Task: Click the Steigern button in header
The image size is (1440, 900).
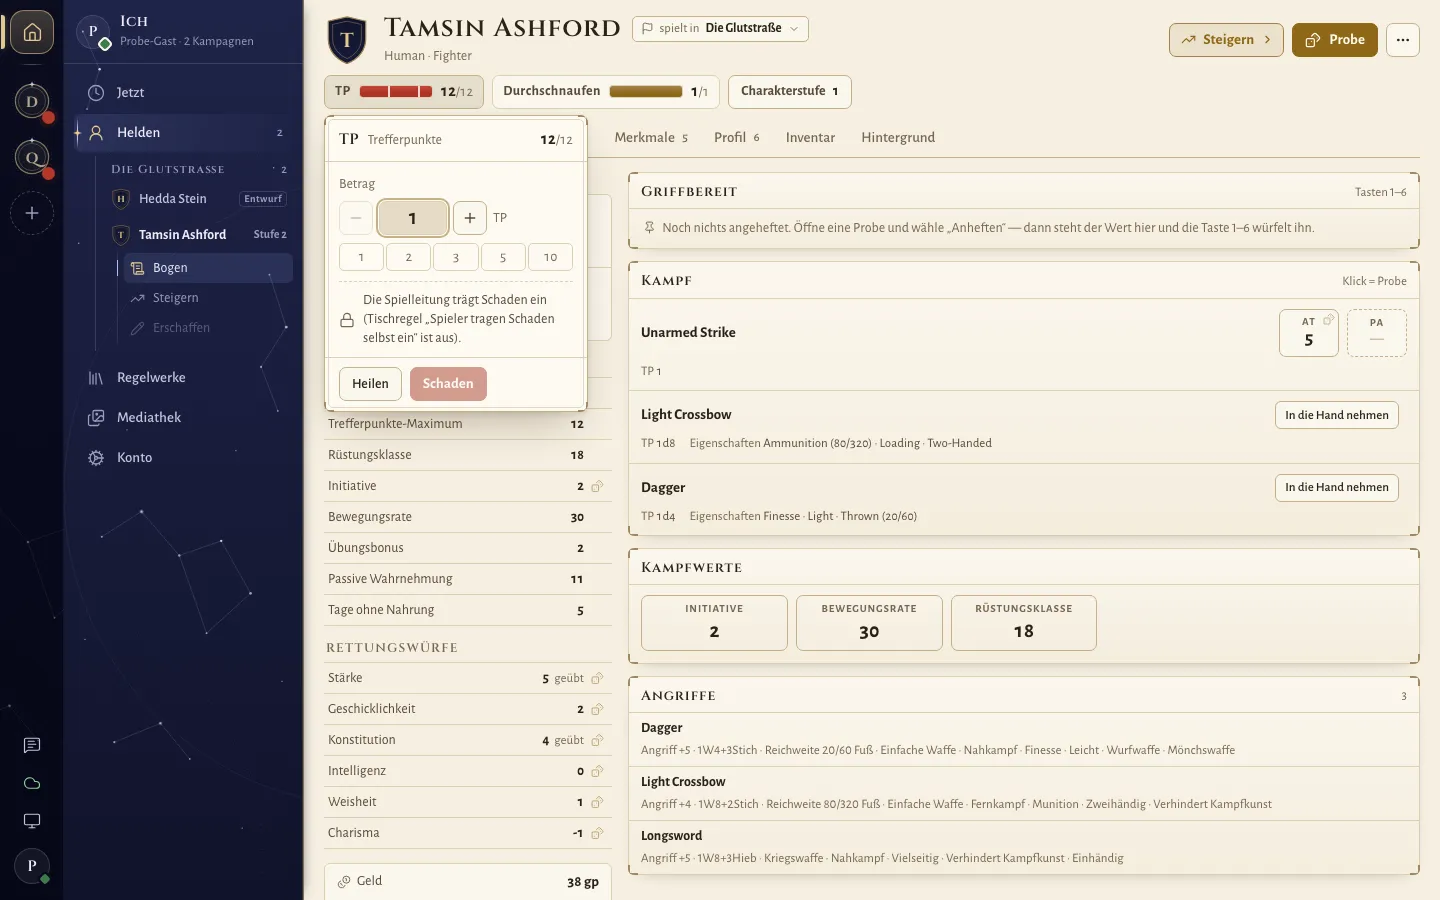Action: pos(1226,40)
